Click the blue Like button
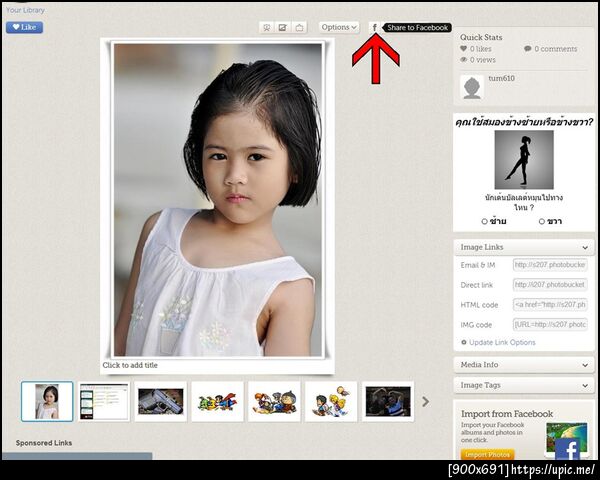Screen dimensions: 600x480 24,27
